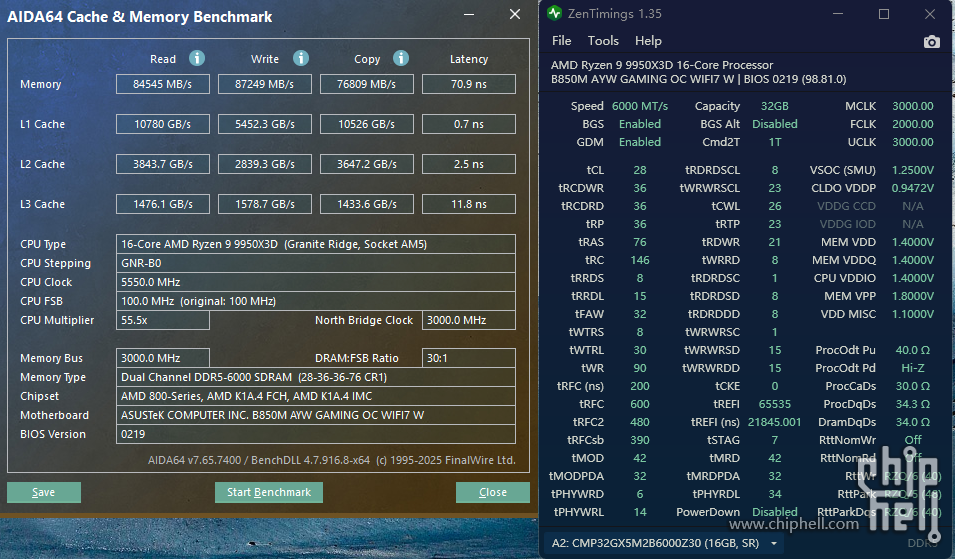Click the Write column info icon
Image resolution: width=955 pixels, height=559 pixels.
301,58
